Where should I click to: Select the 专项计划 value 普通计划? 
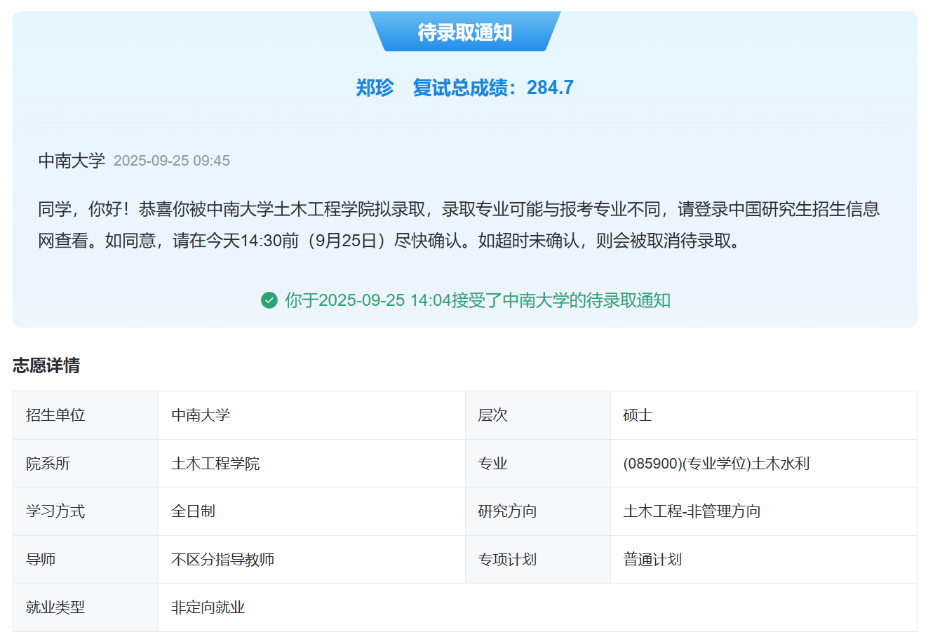pos(652,559)
